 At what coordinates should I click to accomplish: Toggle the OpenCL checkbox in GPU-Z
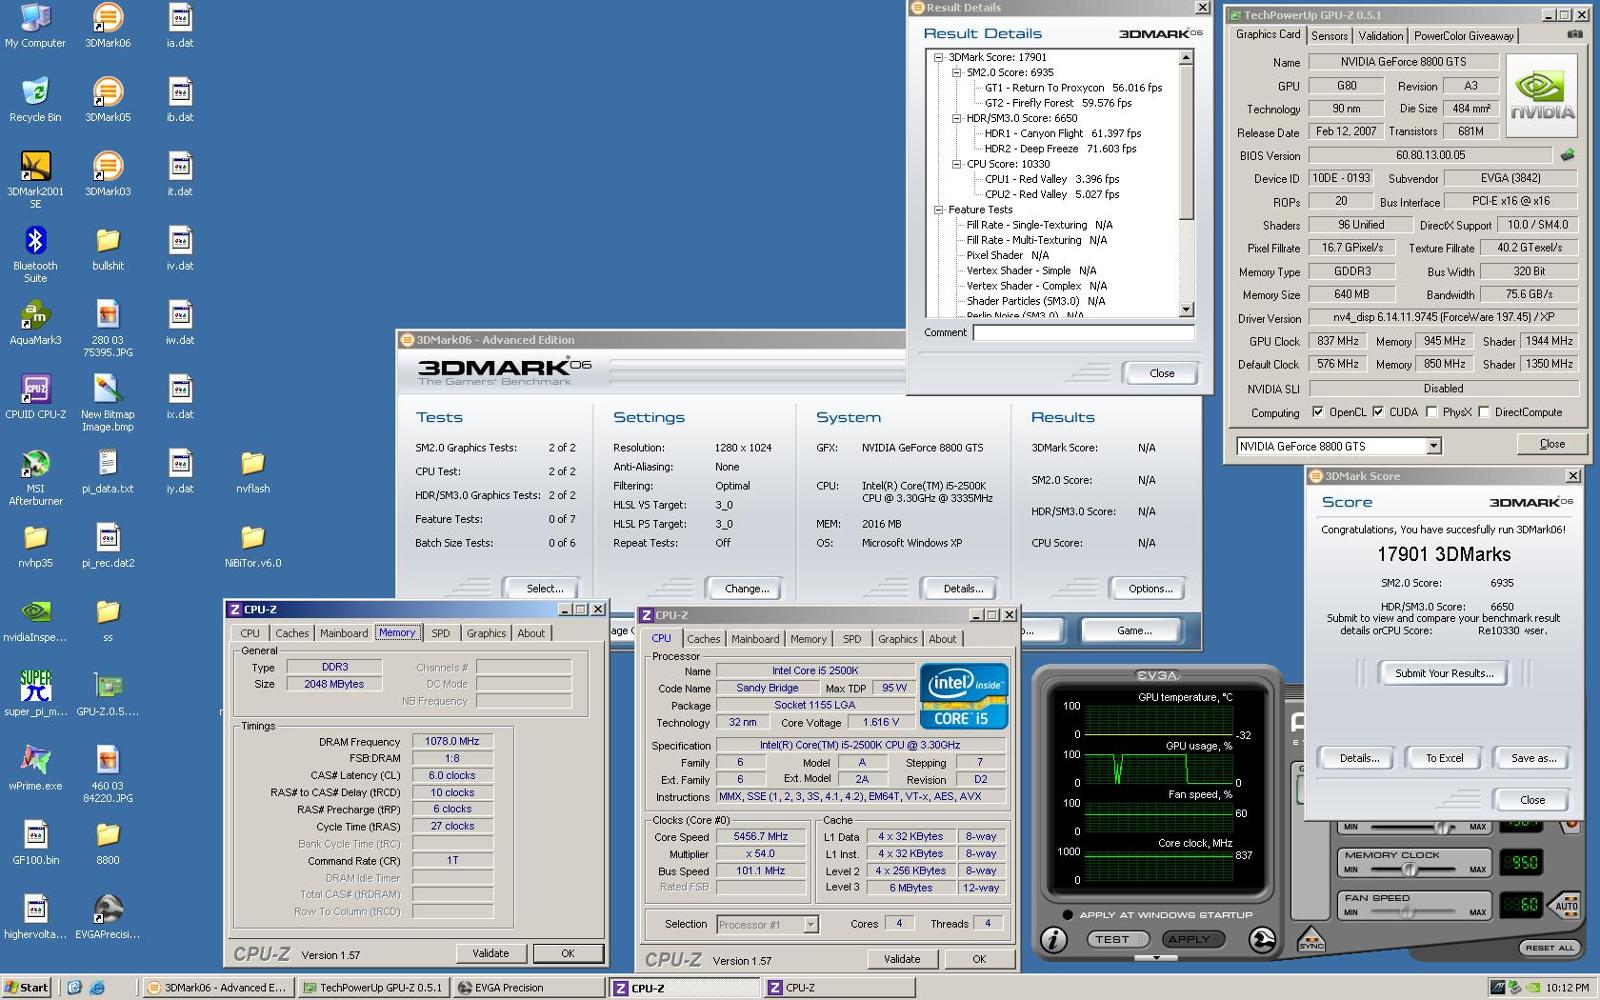tap(1318, 412)
